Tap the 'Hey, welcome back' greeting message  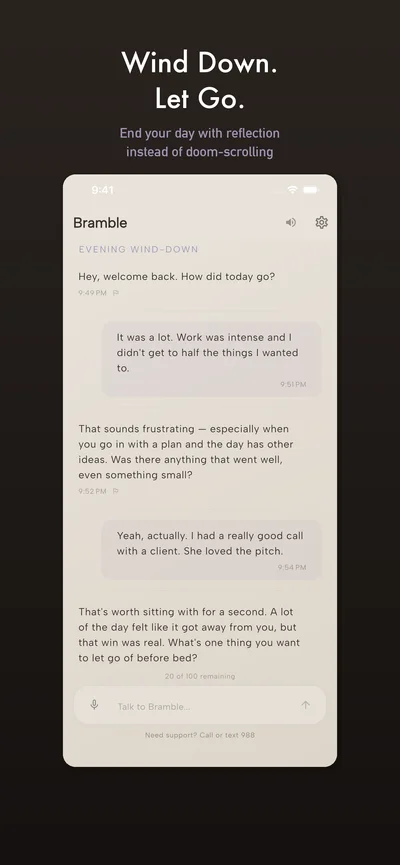coord(177,277)
